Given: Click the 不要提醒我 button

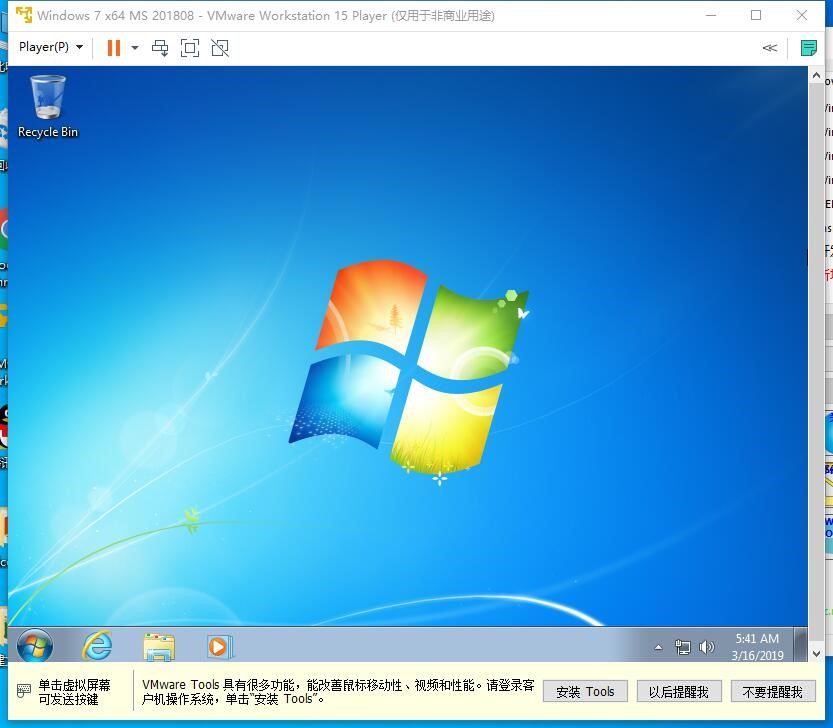Looking at the screenshot, I should tap(773, 691).
